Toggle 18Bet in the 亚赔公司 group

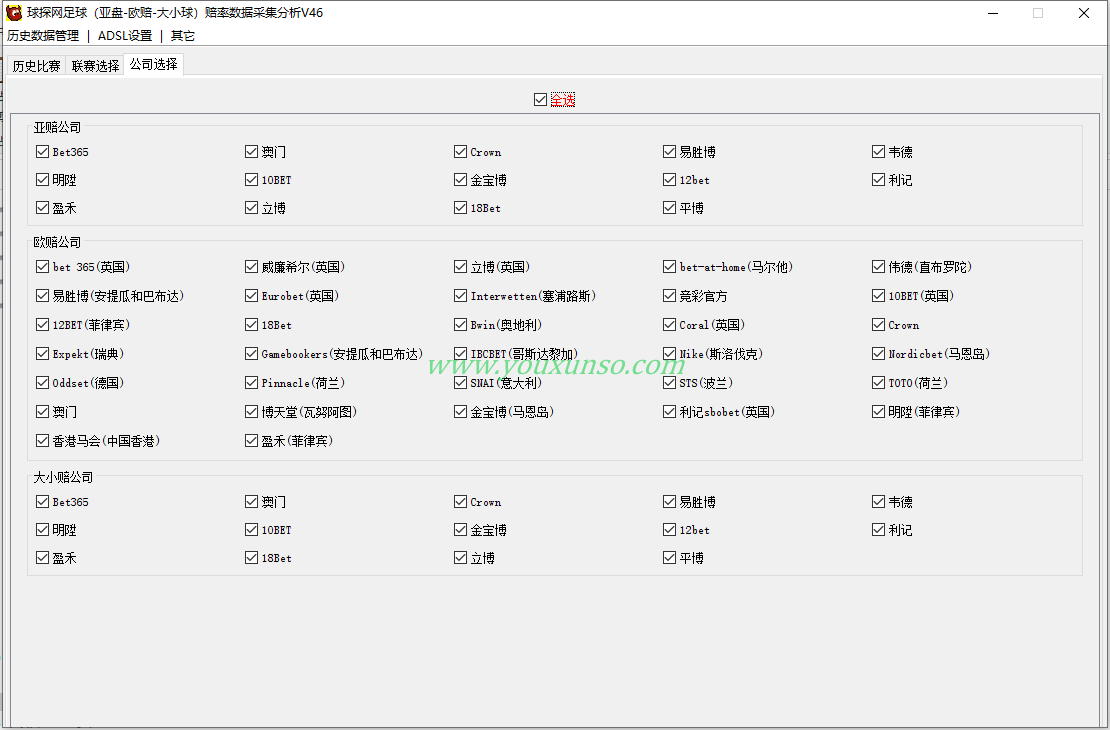point(460,207)
